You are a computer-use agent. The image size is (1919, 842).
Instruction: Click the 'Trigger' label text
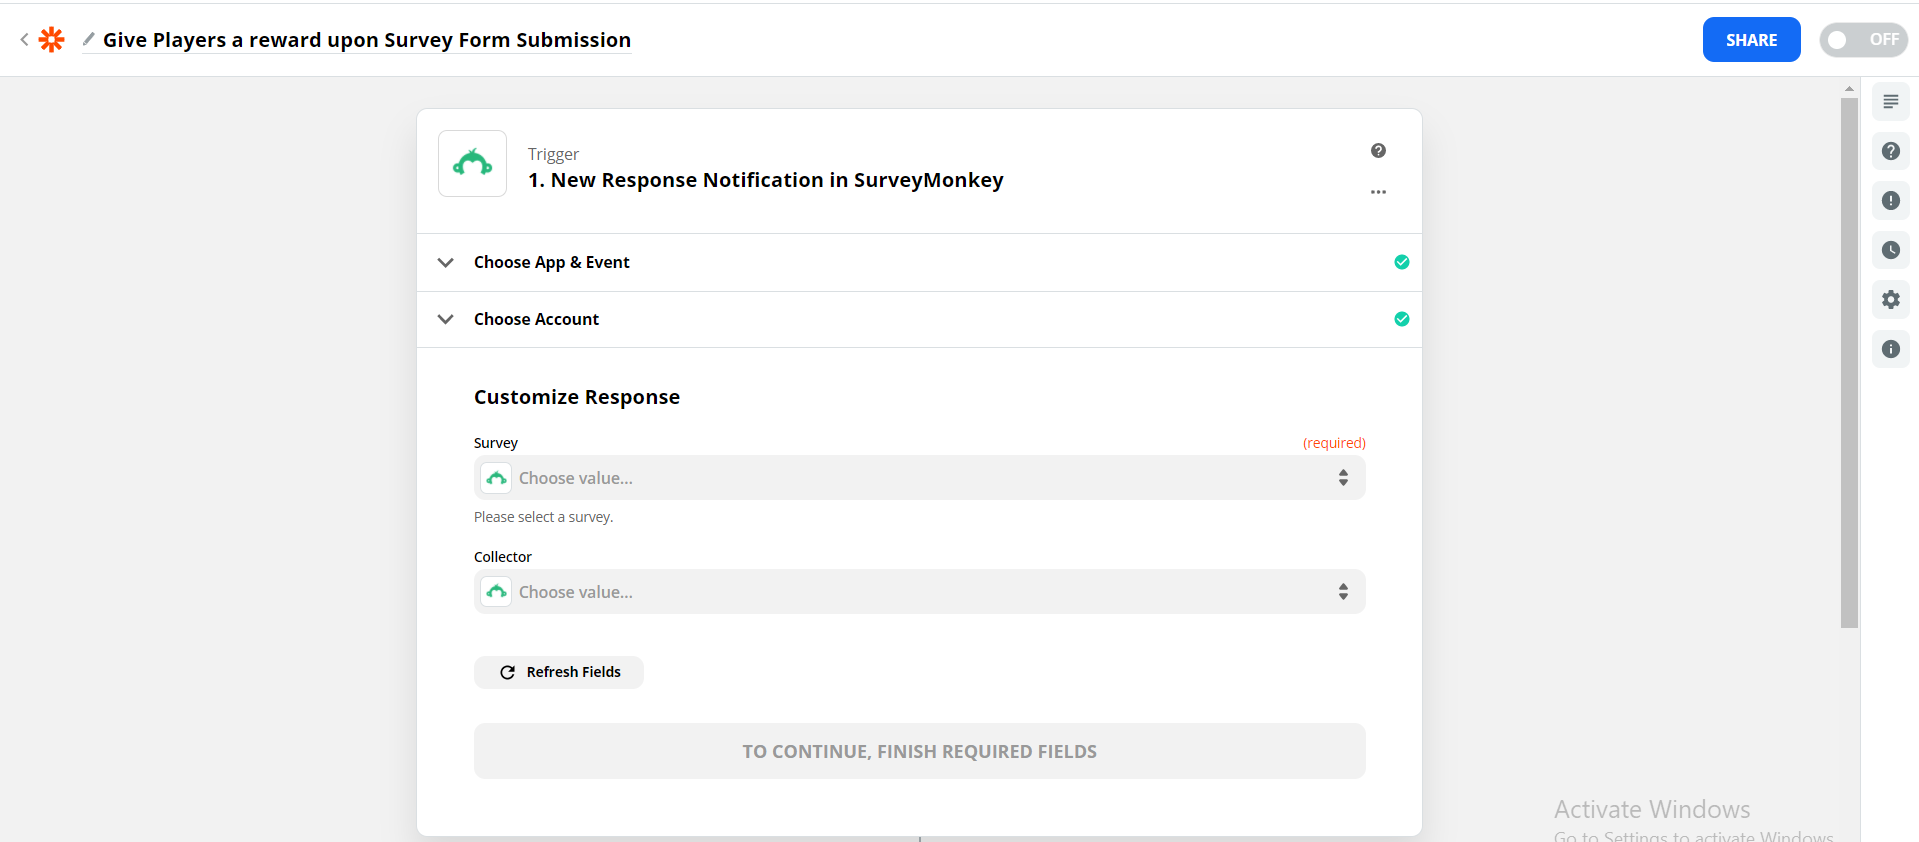tap(553, 154)
